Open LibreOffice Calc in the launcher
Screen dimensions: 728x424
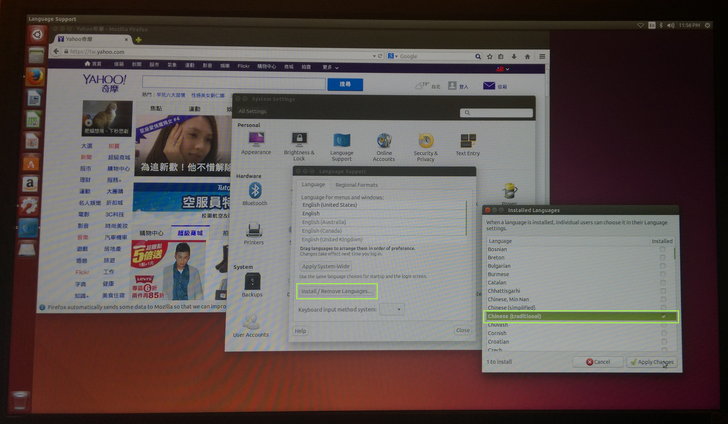pos(33,119)
